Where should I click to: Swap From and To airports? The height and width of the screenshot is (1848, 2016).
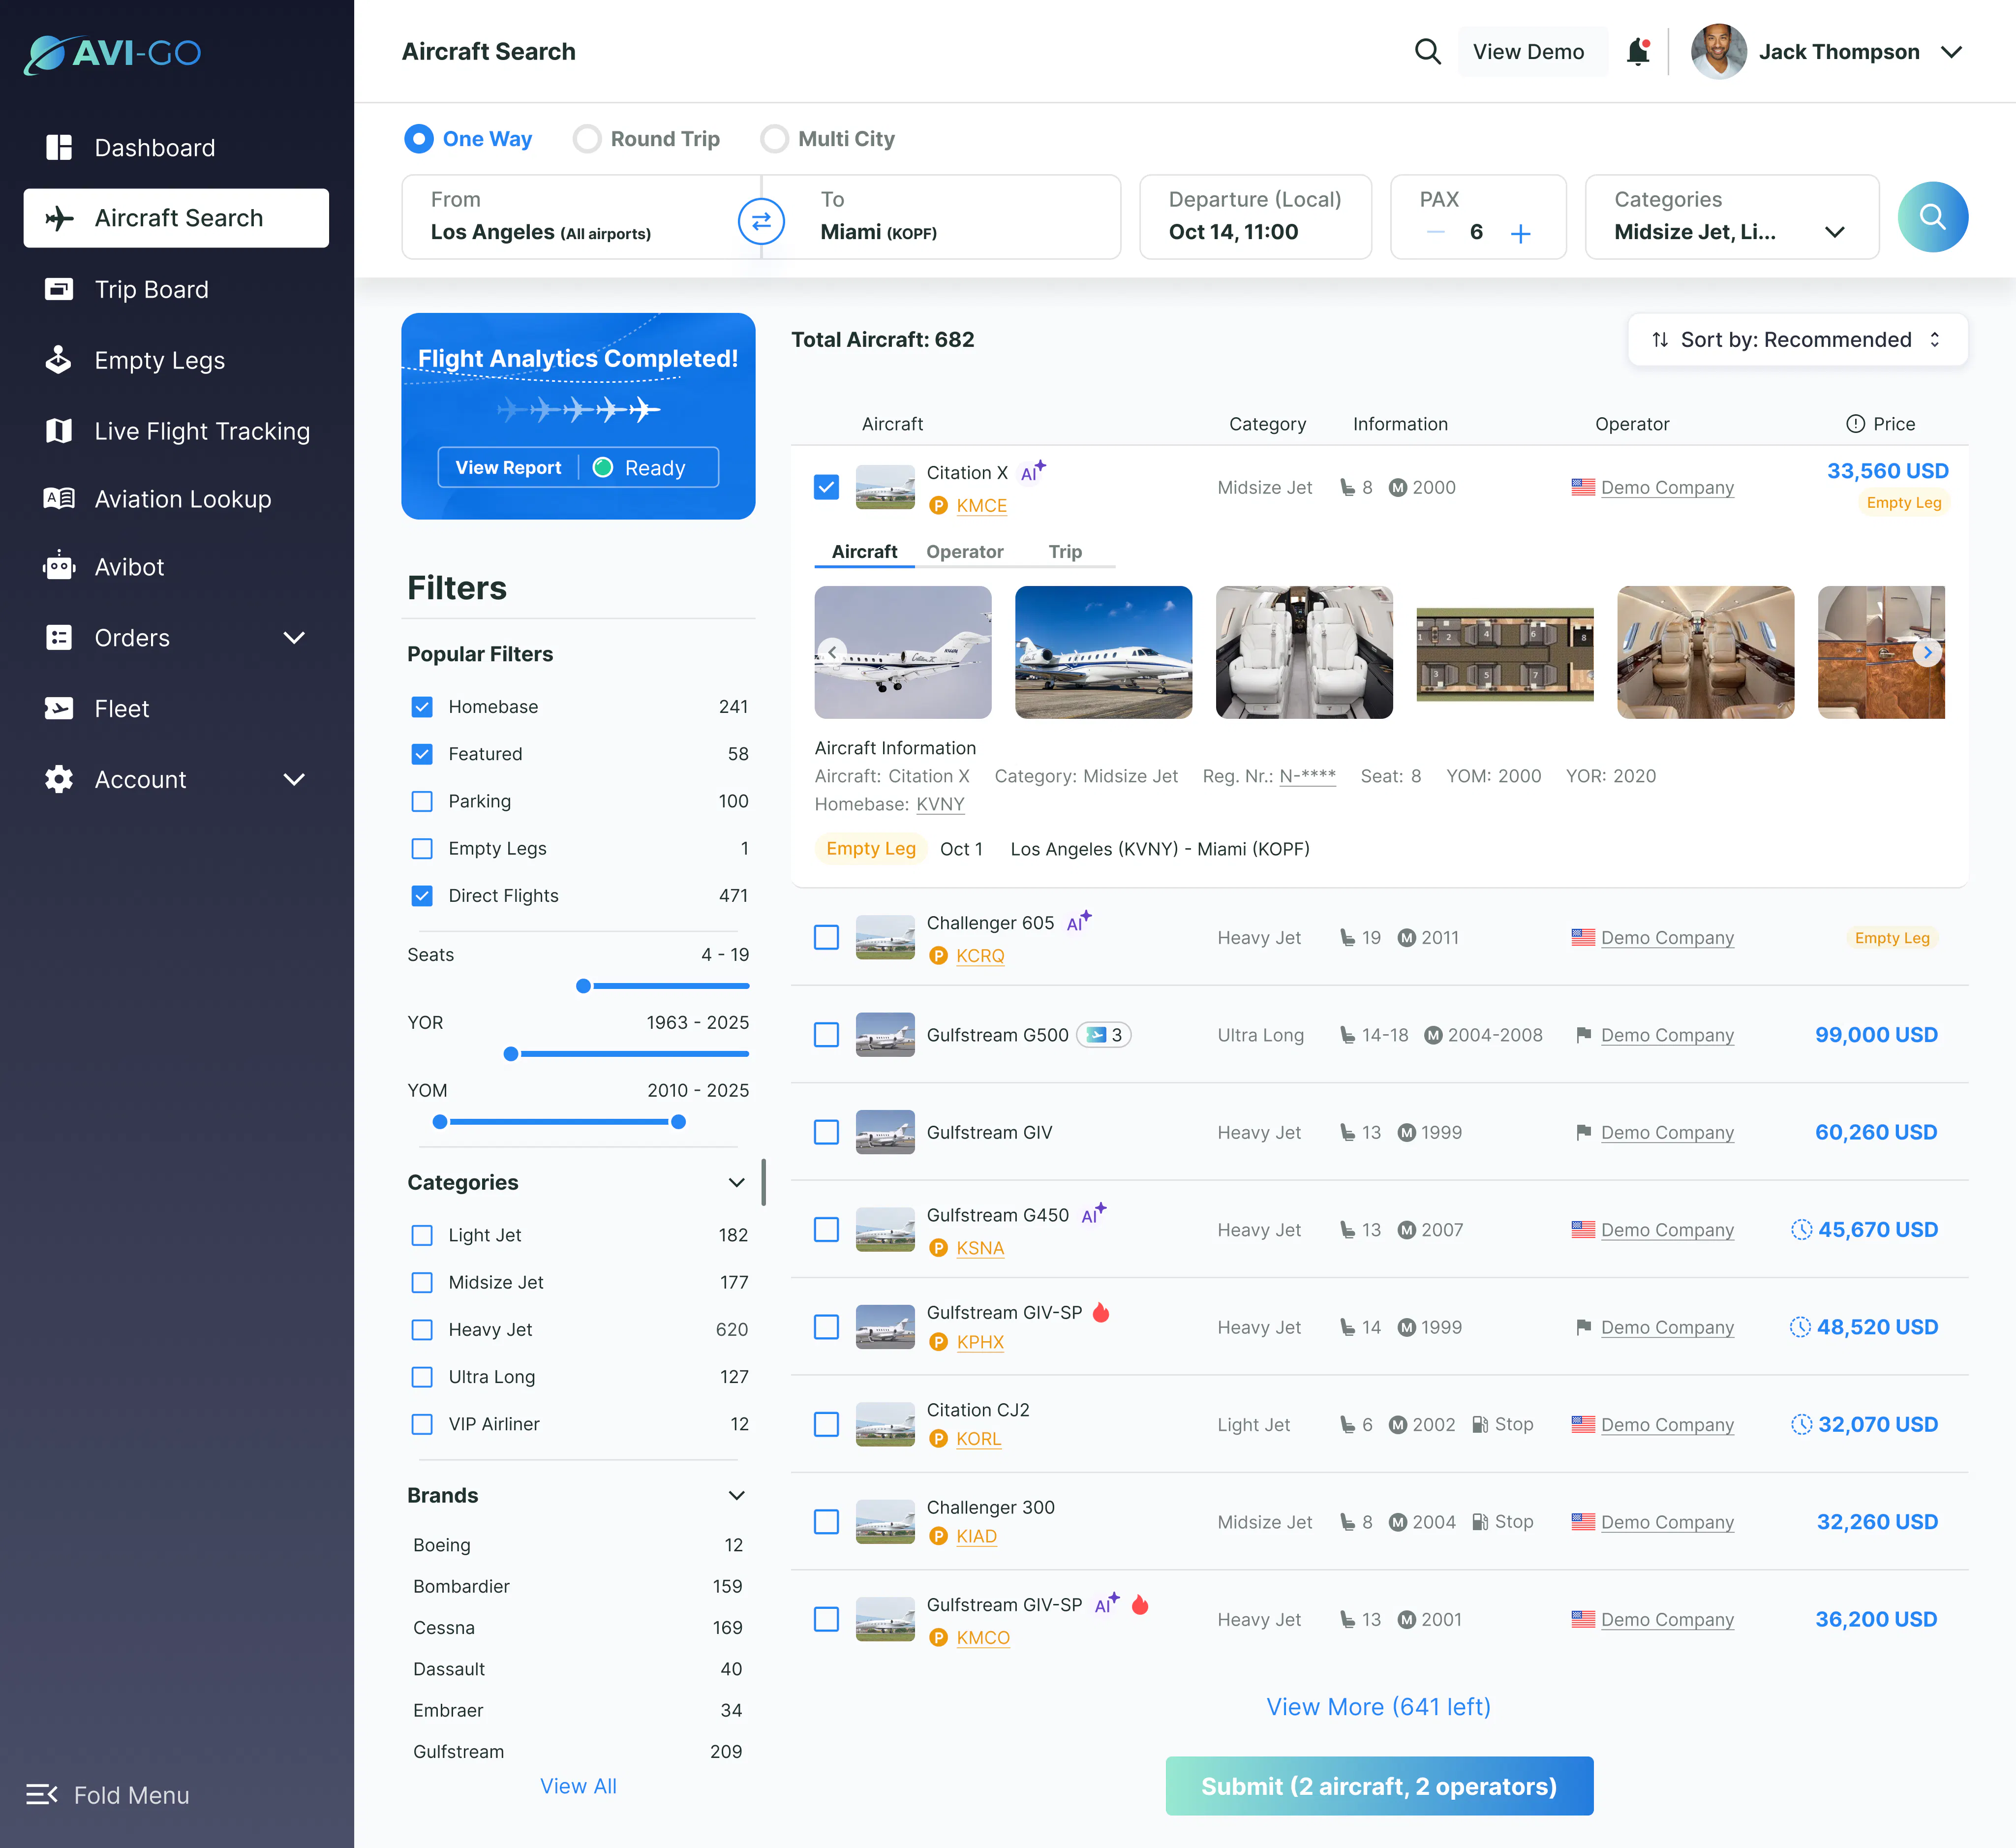(761, 221)
